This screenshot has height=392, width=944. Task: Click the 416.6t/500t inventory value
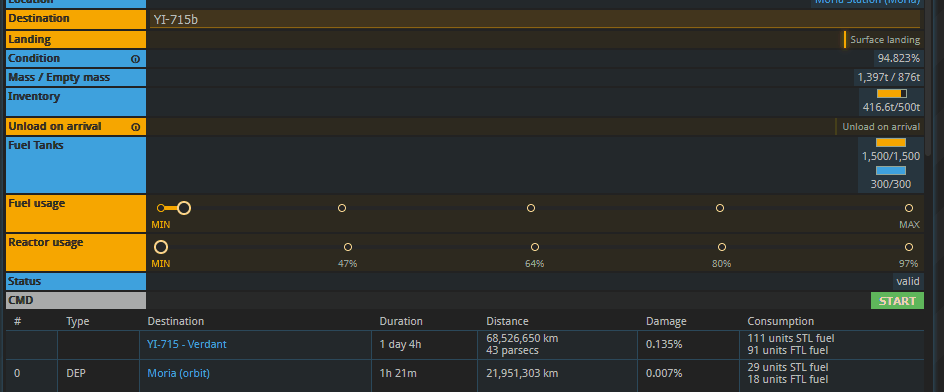[x=892, y=108]
